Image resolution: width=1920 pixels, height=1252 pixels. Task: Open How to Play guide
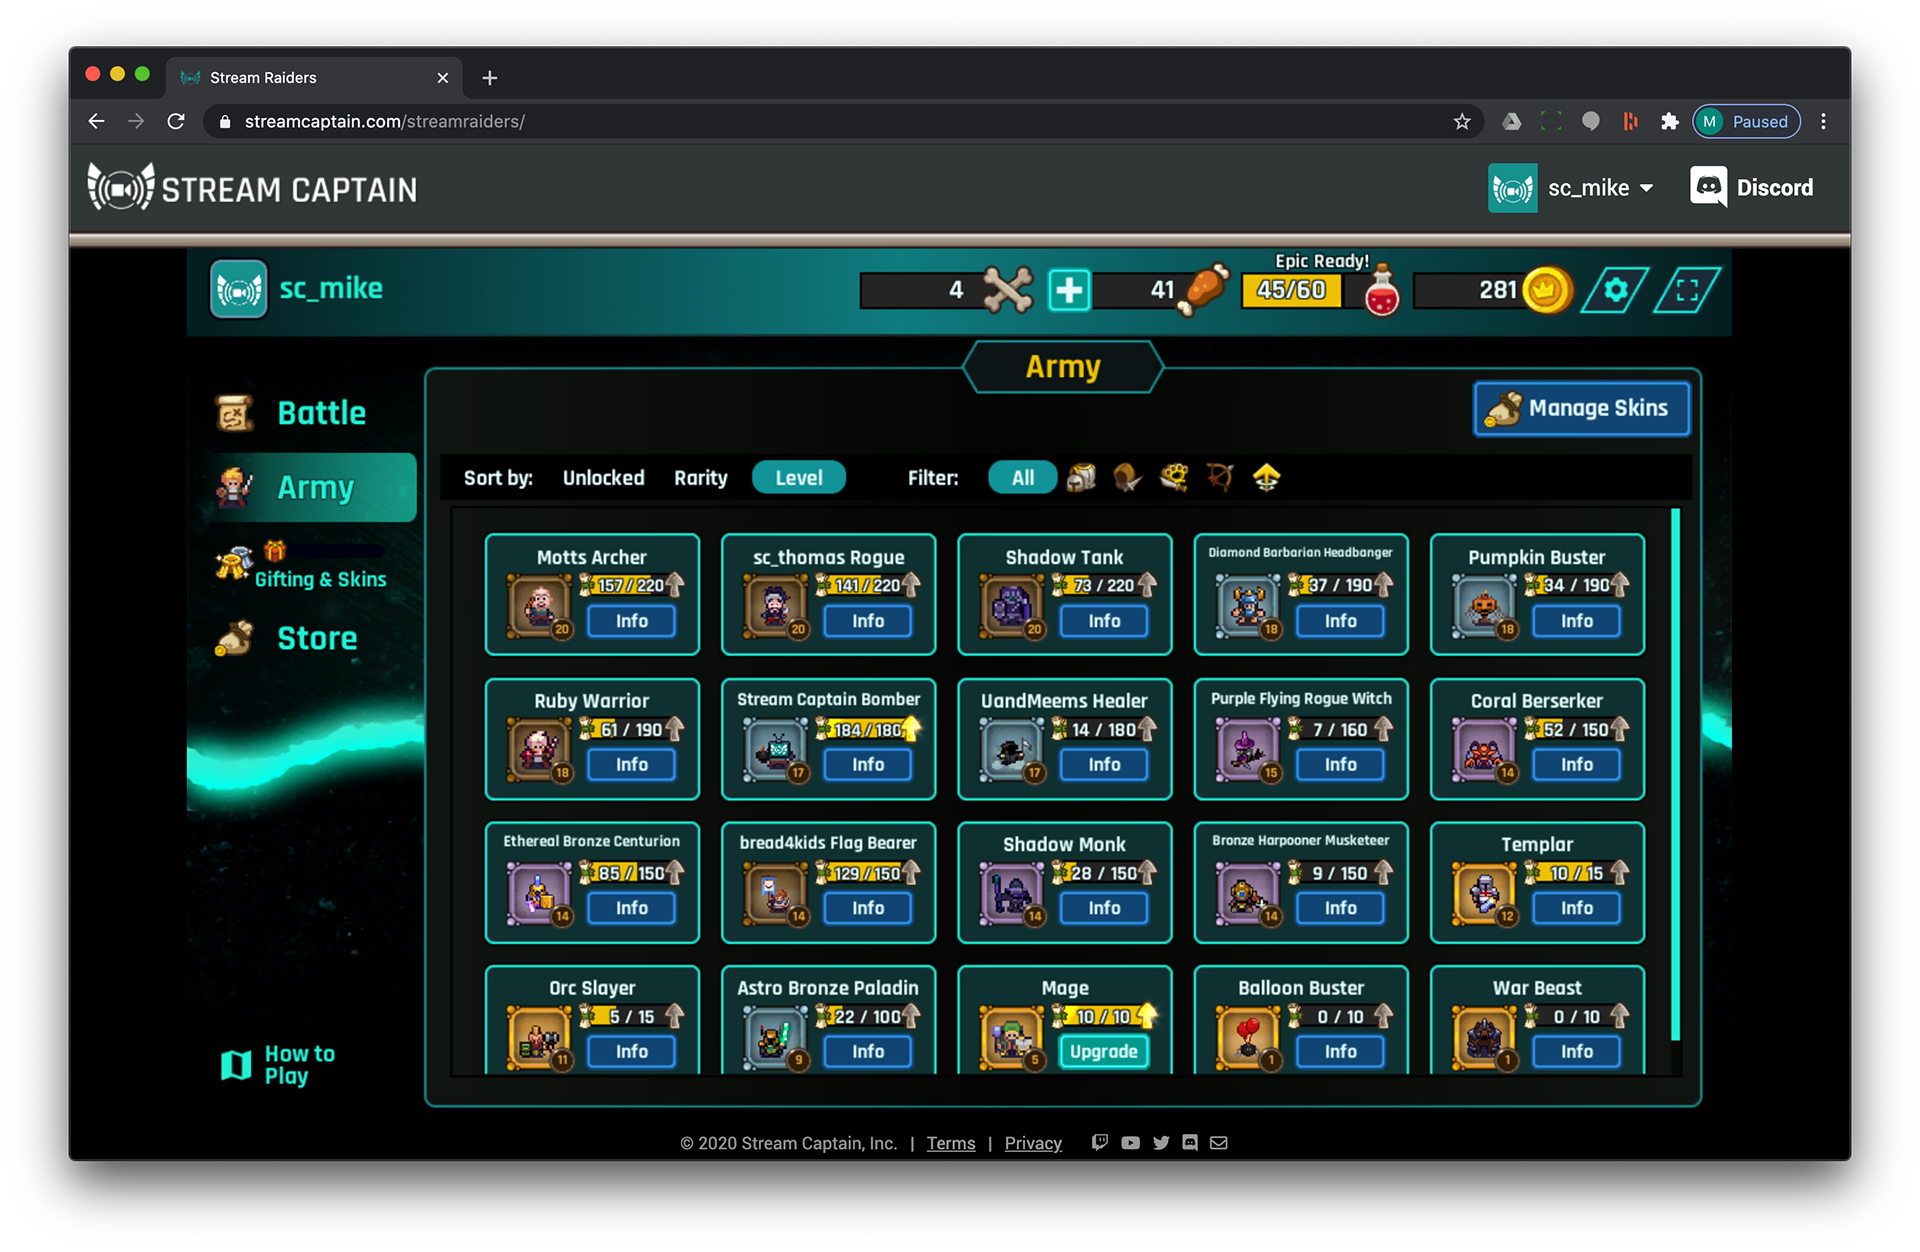click(278, 1065)
